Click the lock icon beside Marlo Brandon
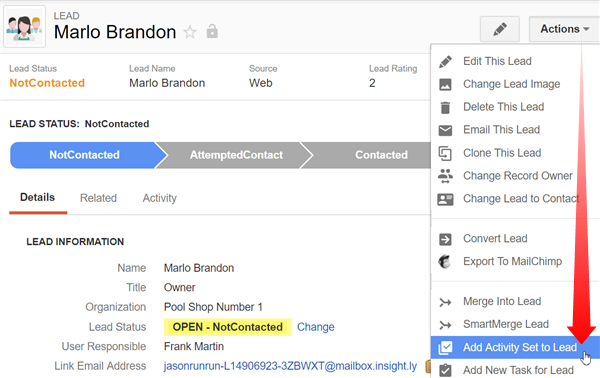Viewport: 600px width, 378px height. click(212, 31)
